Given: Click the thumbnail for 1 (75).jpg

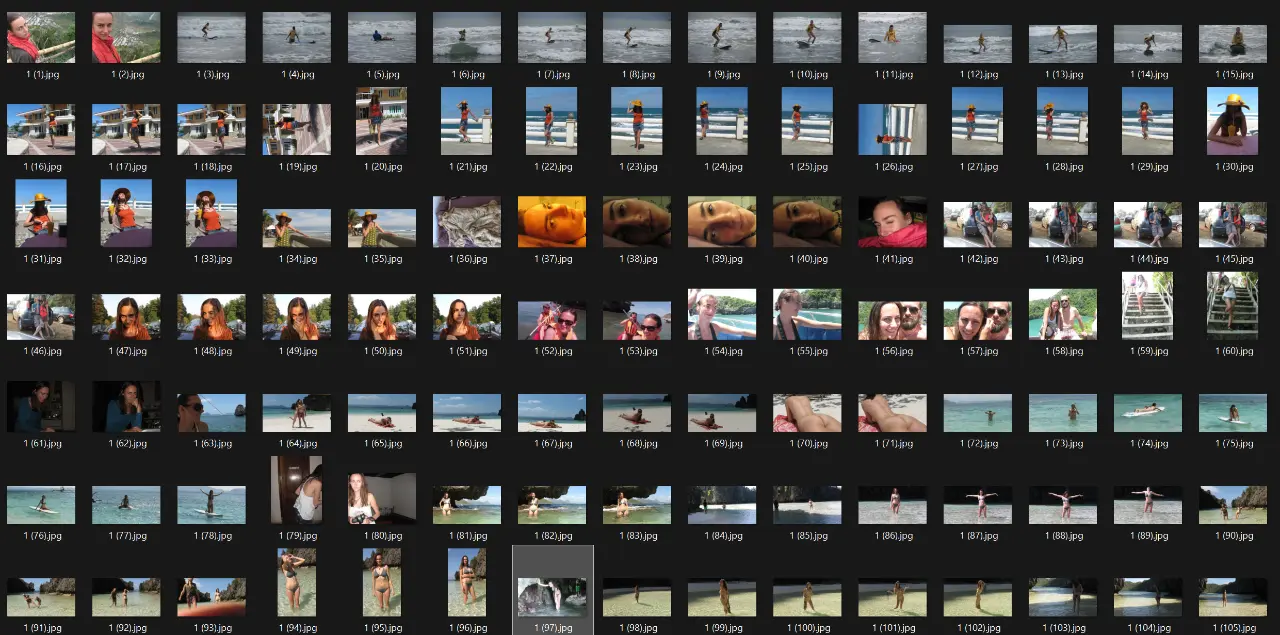Looking at the screenshot, I should point(1232,413).
